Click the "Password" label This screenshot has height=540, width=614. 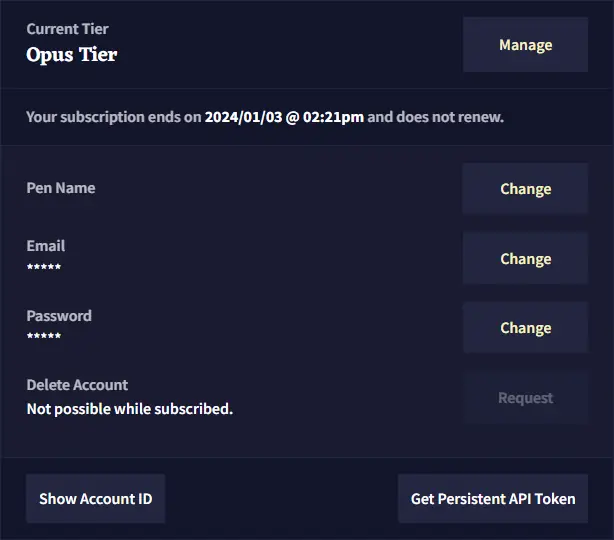59,316
